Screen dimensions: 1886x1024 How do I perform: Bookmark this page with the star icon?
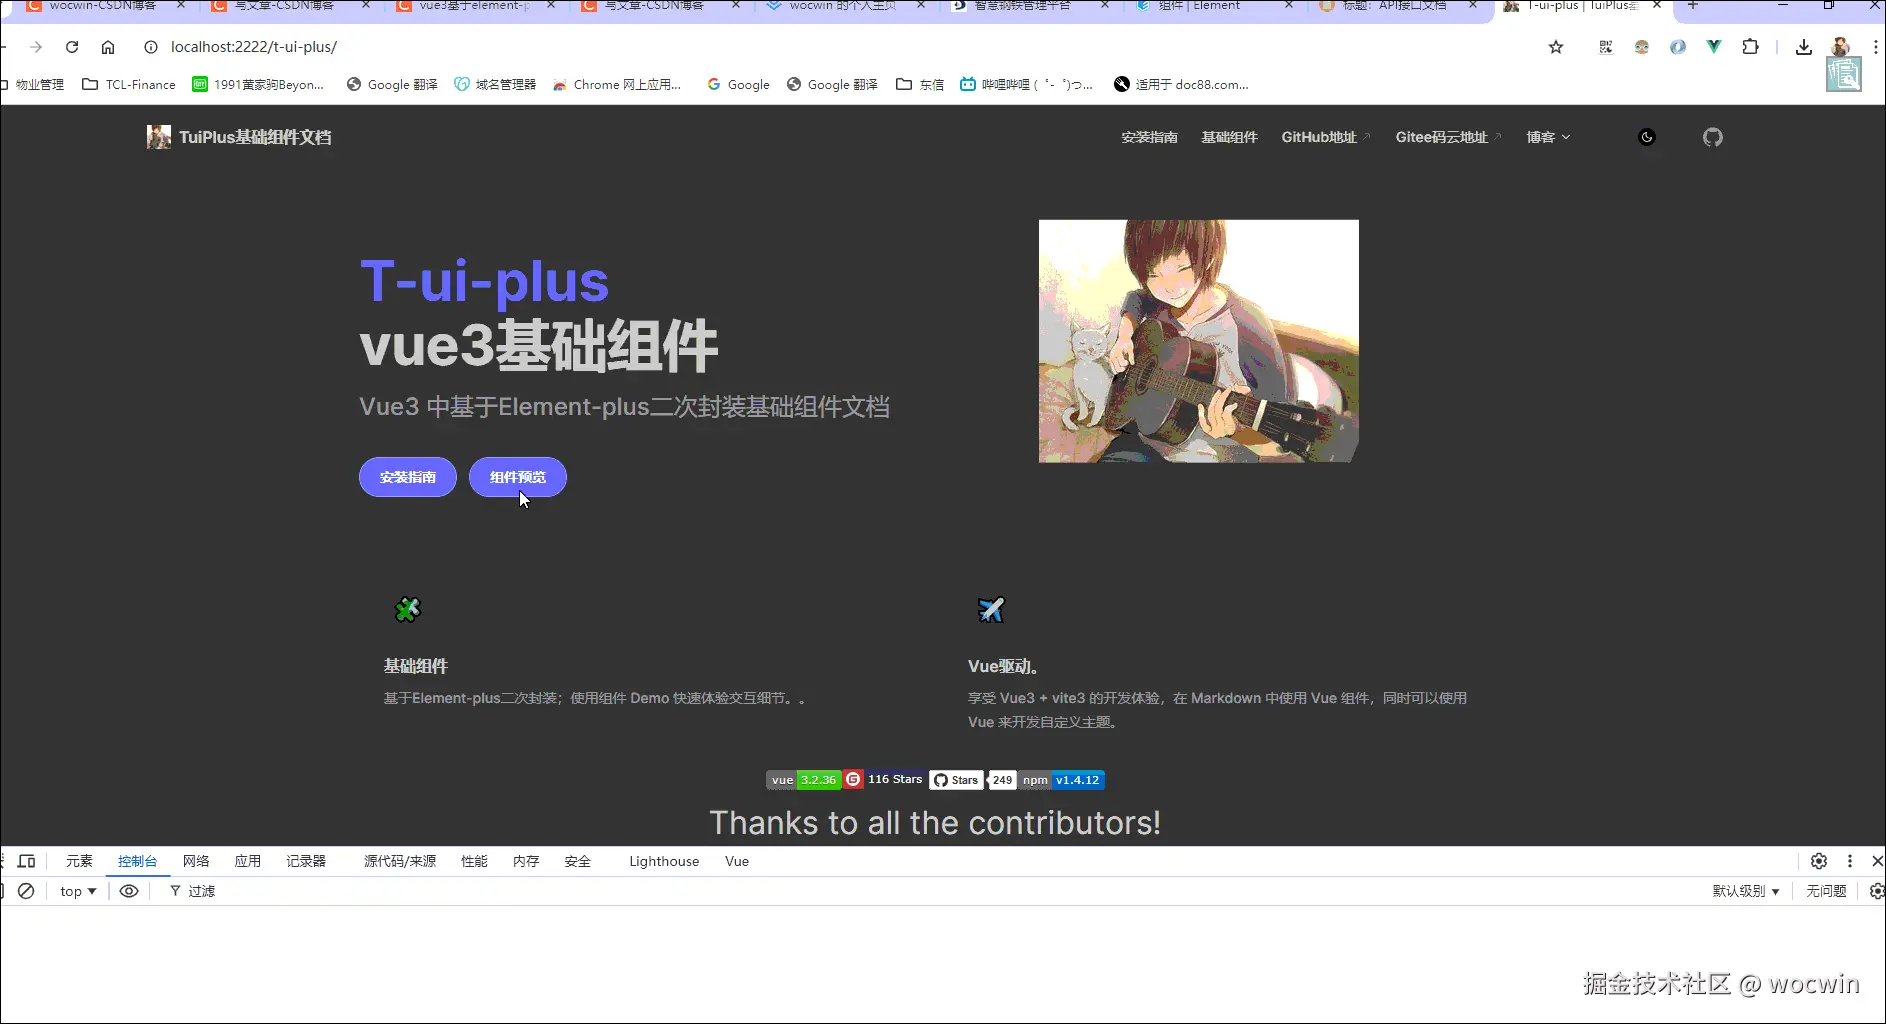pyautogui.click(x=1556, y=47)
